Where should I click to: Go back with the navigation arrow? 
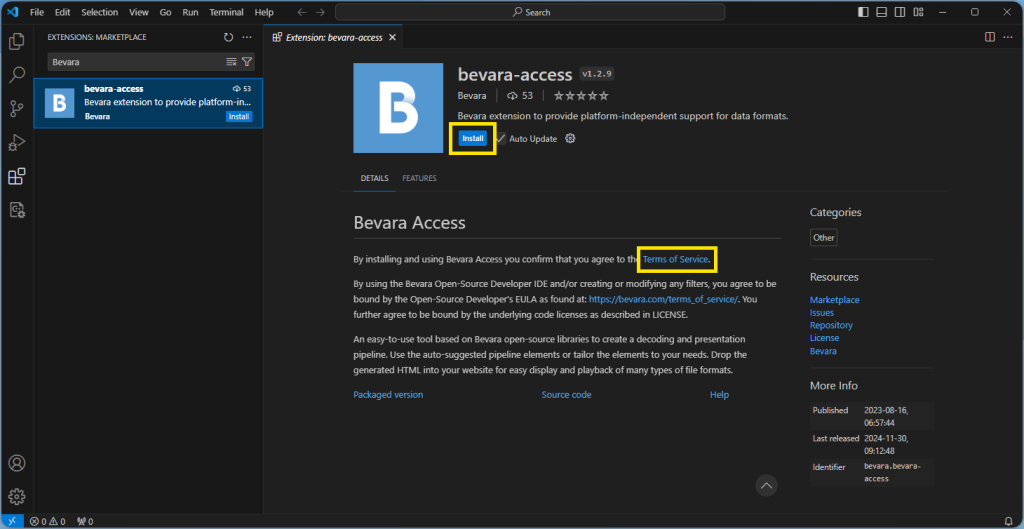point(302,12)
